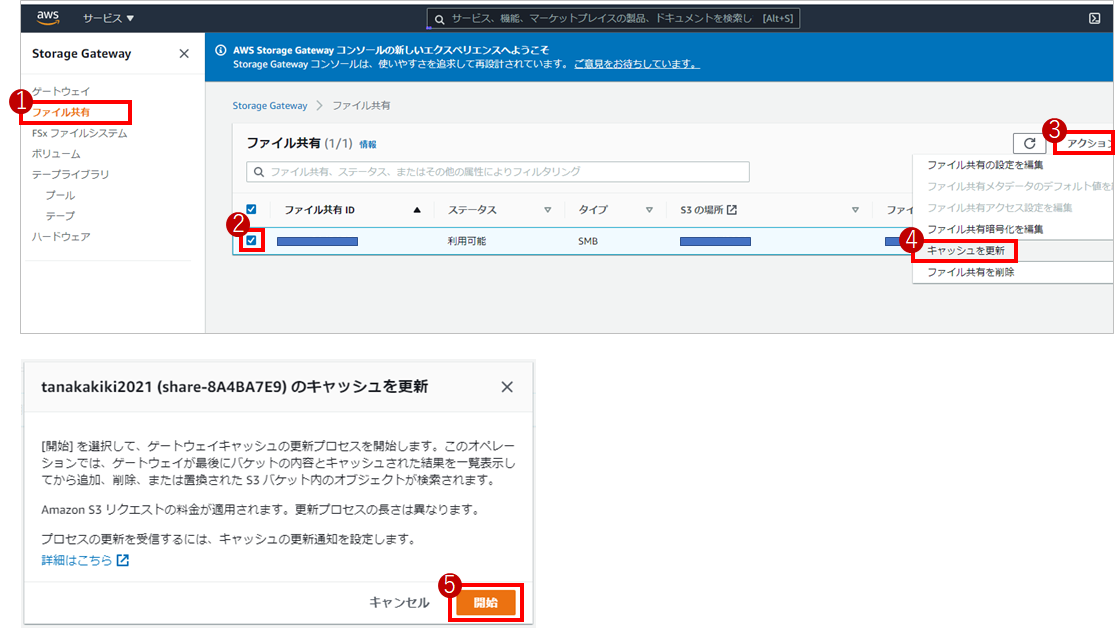This screenshot has width=1115, height=628.
Task: Sort the ステータス column
Action: coord(548,210)
